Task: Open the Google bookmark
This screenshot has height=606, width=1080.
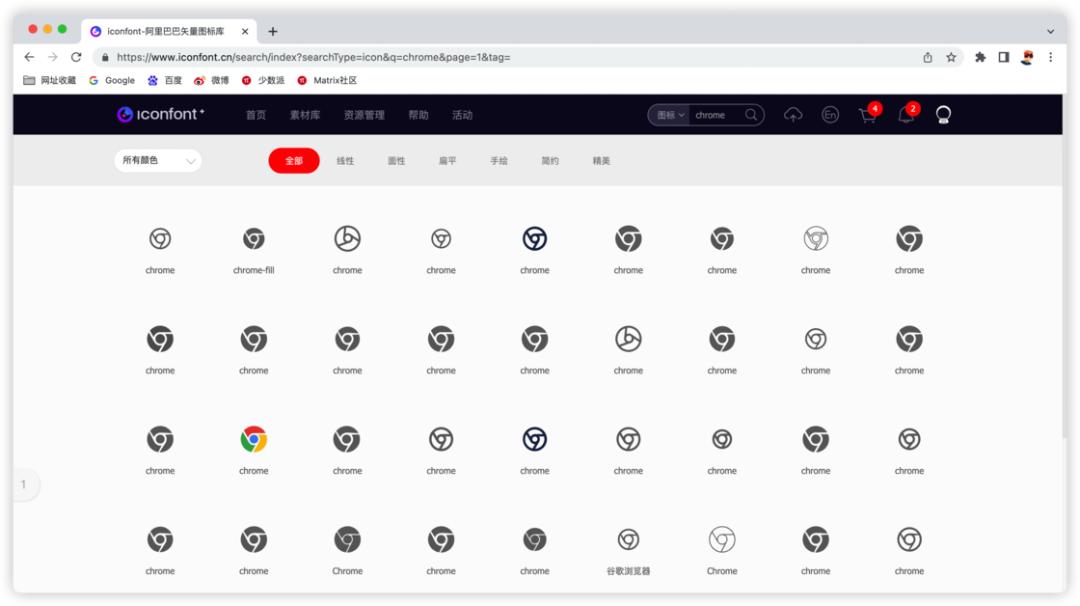Action: 112,81
